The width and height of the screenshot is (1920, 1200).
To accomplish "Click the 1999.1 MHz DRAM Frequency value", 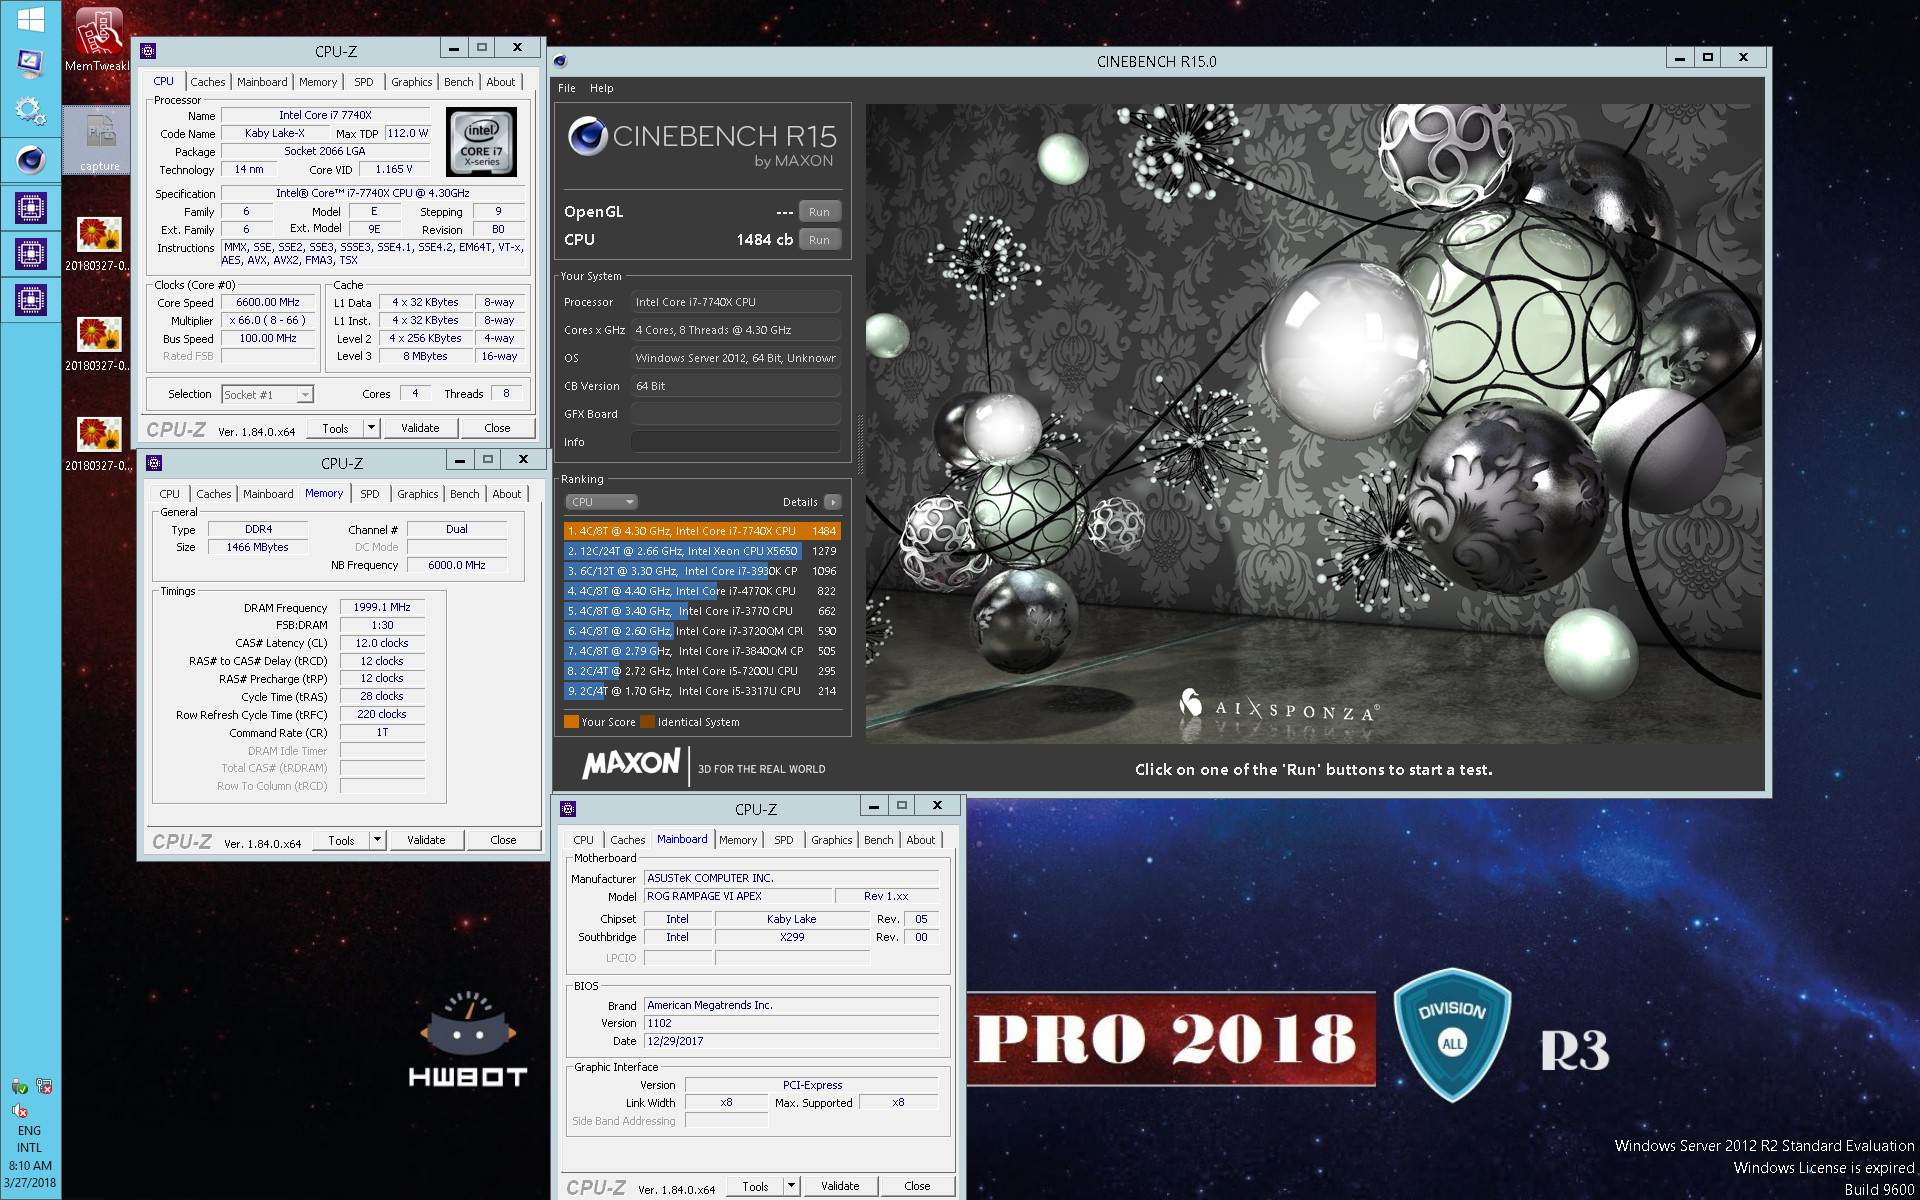I will point(382,607).
